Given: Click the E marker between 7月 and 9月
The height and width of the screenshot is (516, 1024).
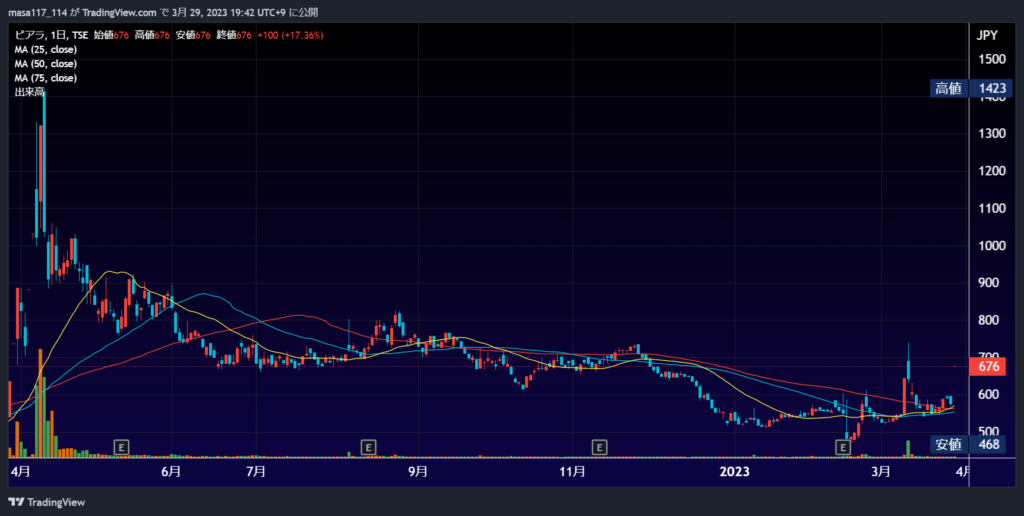Looking at the screenshot, I should 368,447.
